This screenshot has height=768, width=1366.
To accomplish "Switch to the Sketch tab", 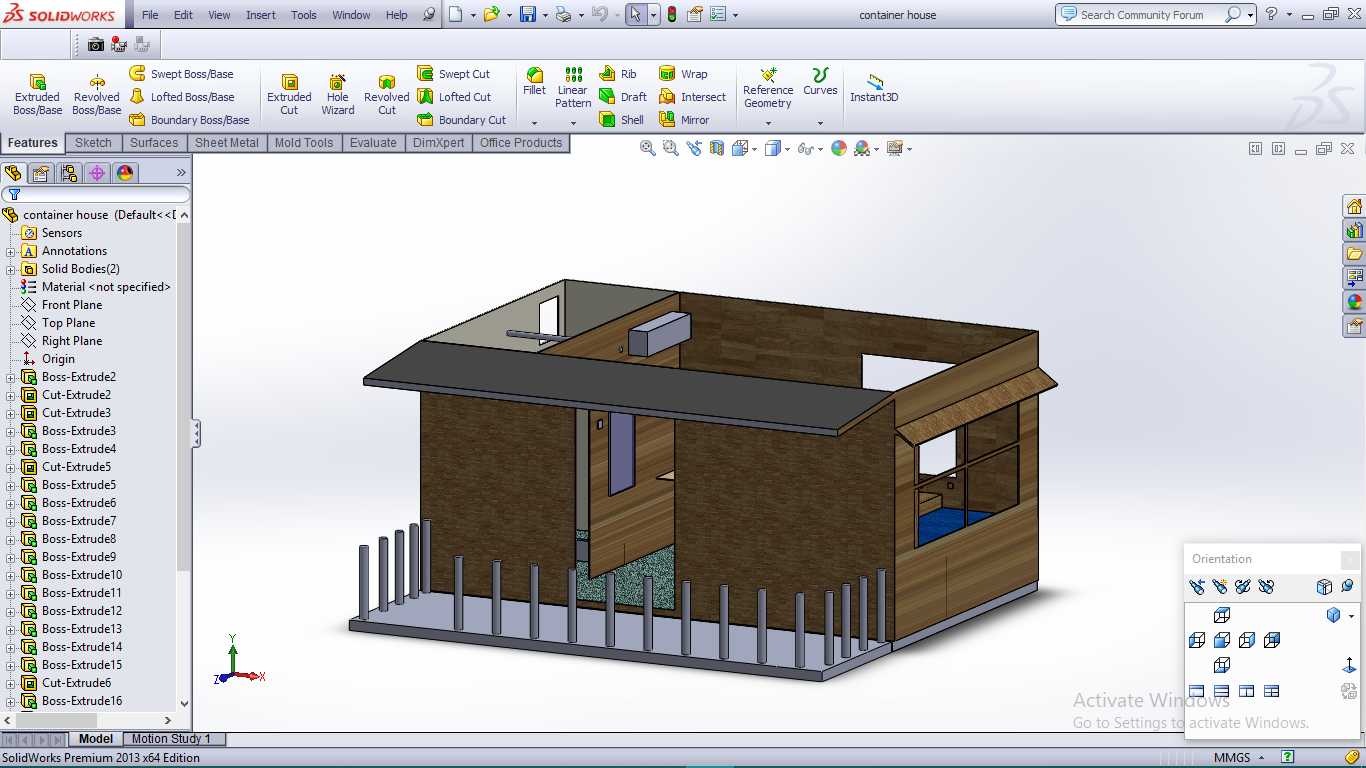I will coord(93,143).
